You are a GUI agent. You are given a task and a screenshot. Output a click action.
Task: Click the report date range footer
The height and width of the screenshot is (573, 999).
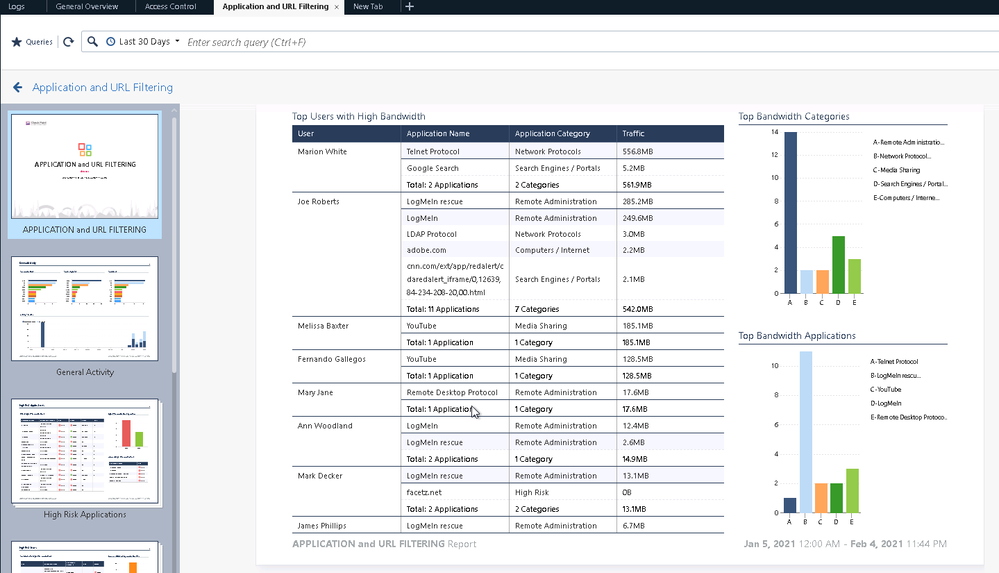(x=845, y=544)
